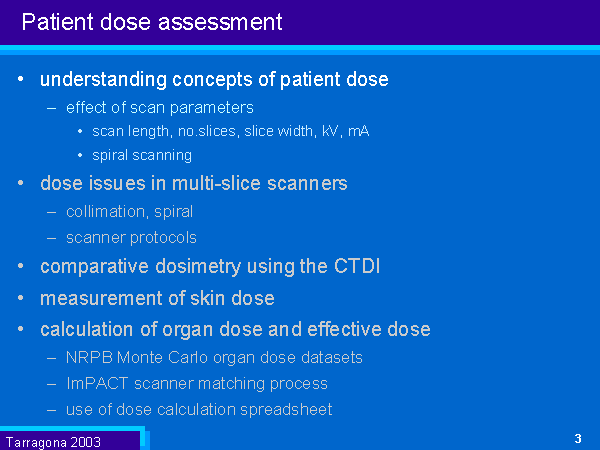Select 'NRPB Monte Carlo organ dose datasets'

[x=214, y=357]
